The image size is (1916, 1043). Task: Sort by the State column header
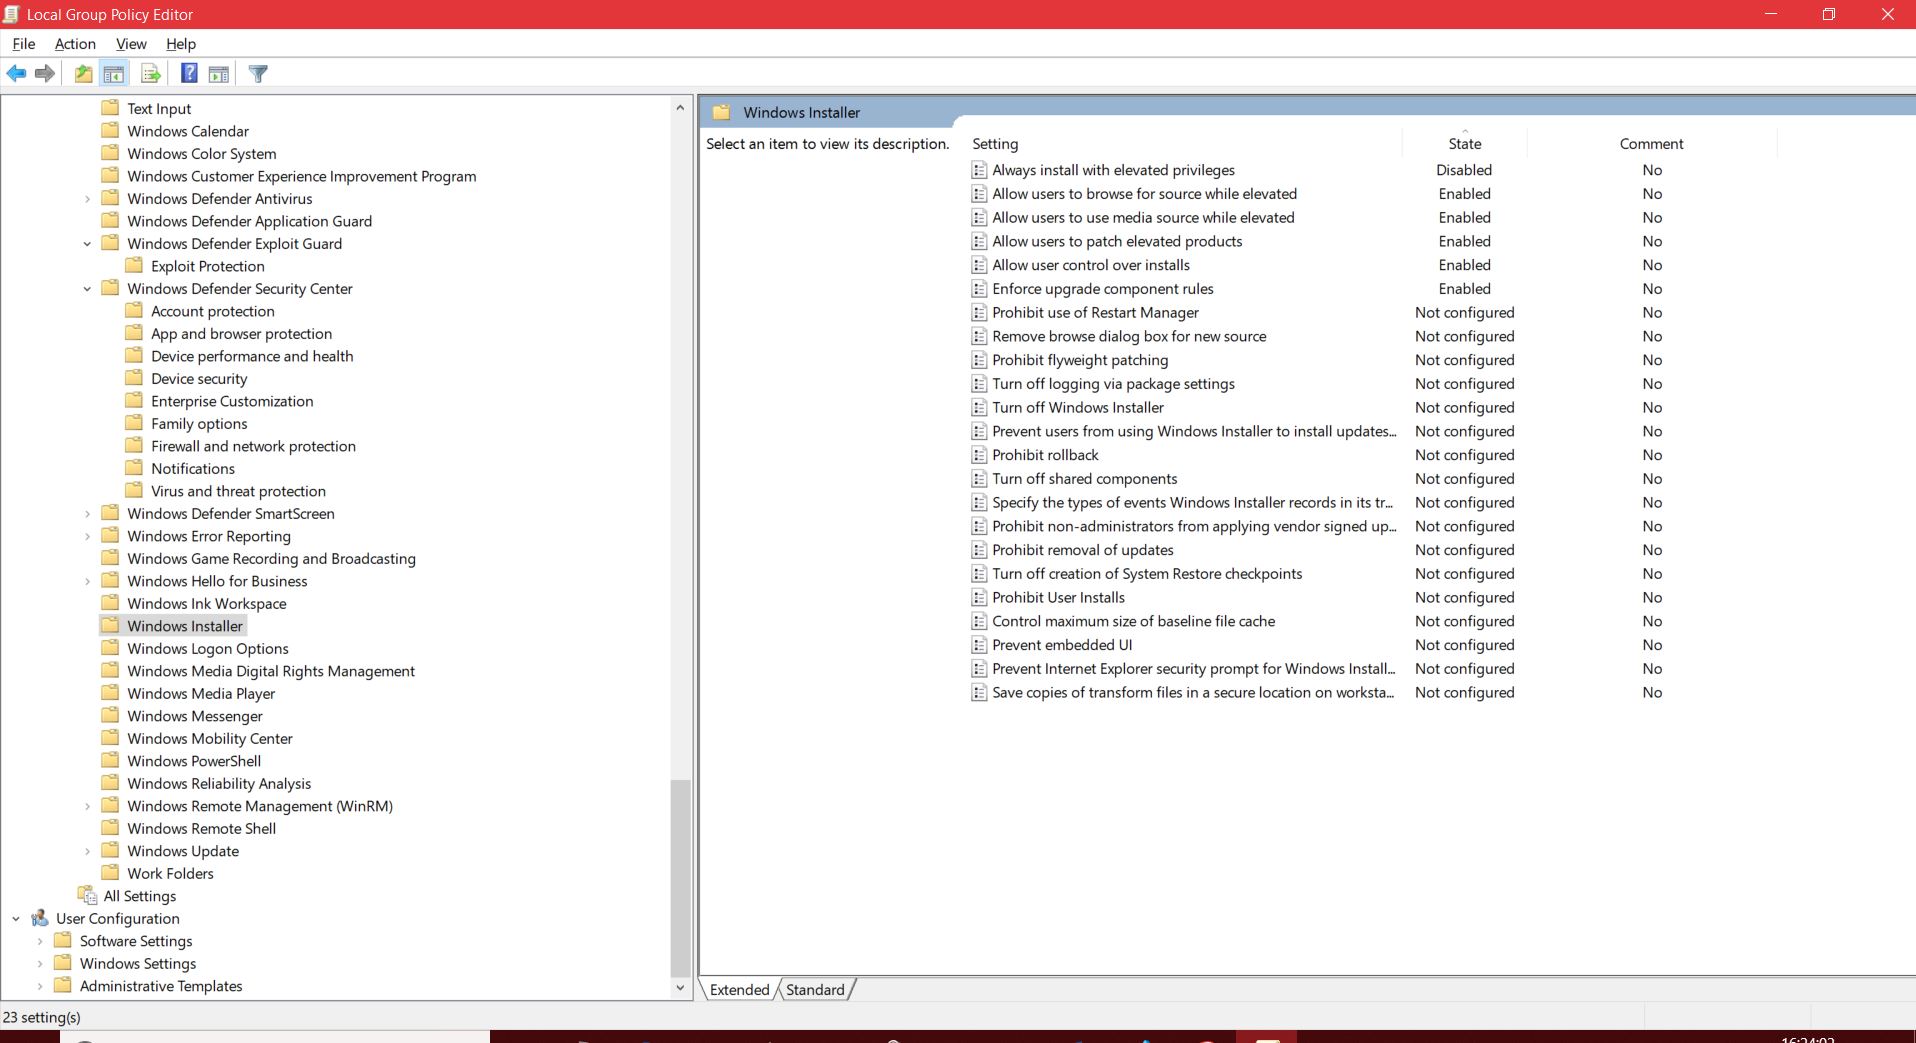pos(1465,144)
